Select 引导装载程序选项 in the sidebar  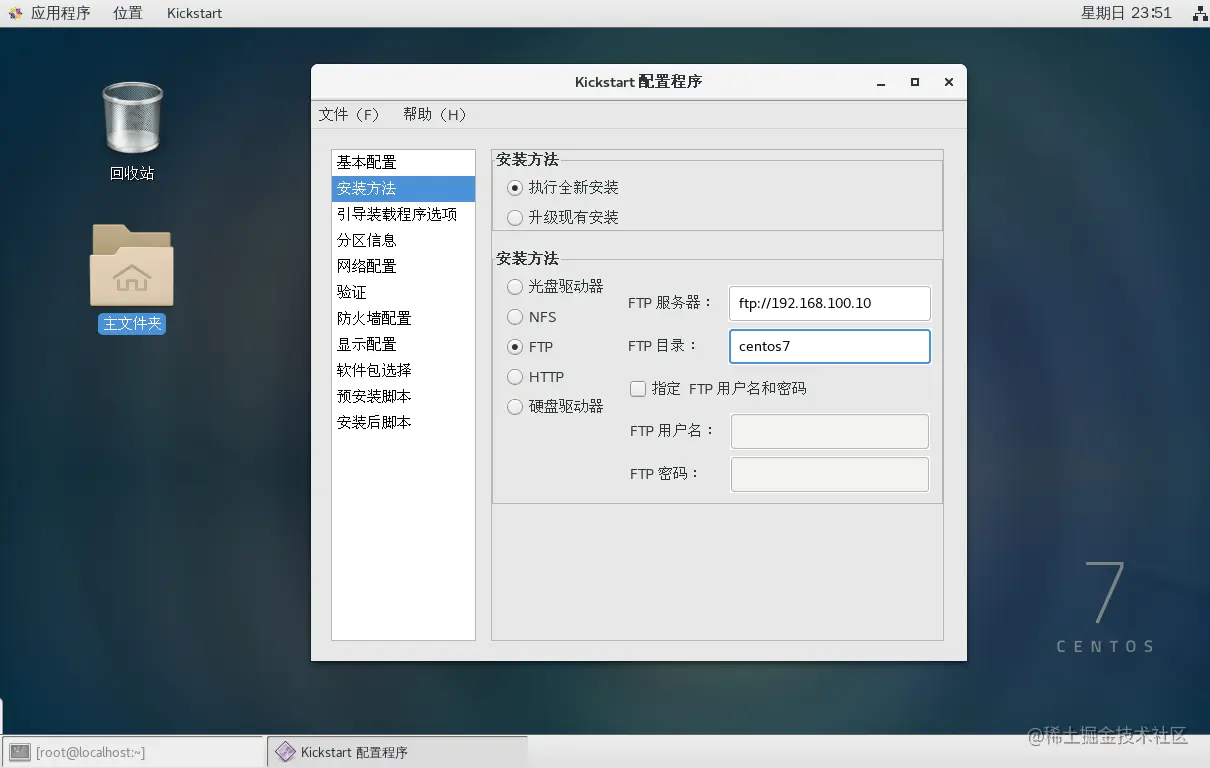(403, 214)
